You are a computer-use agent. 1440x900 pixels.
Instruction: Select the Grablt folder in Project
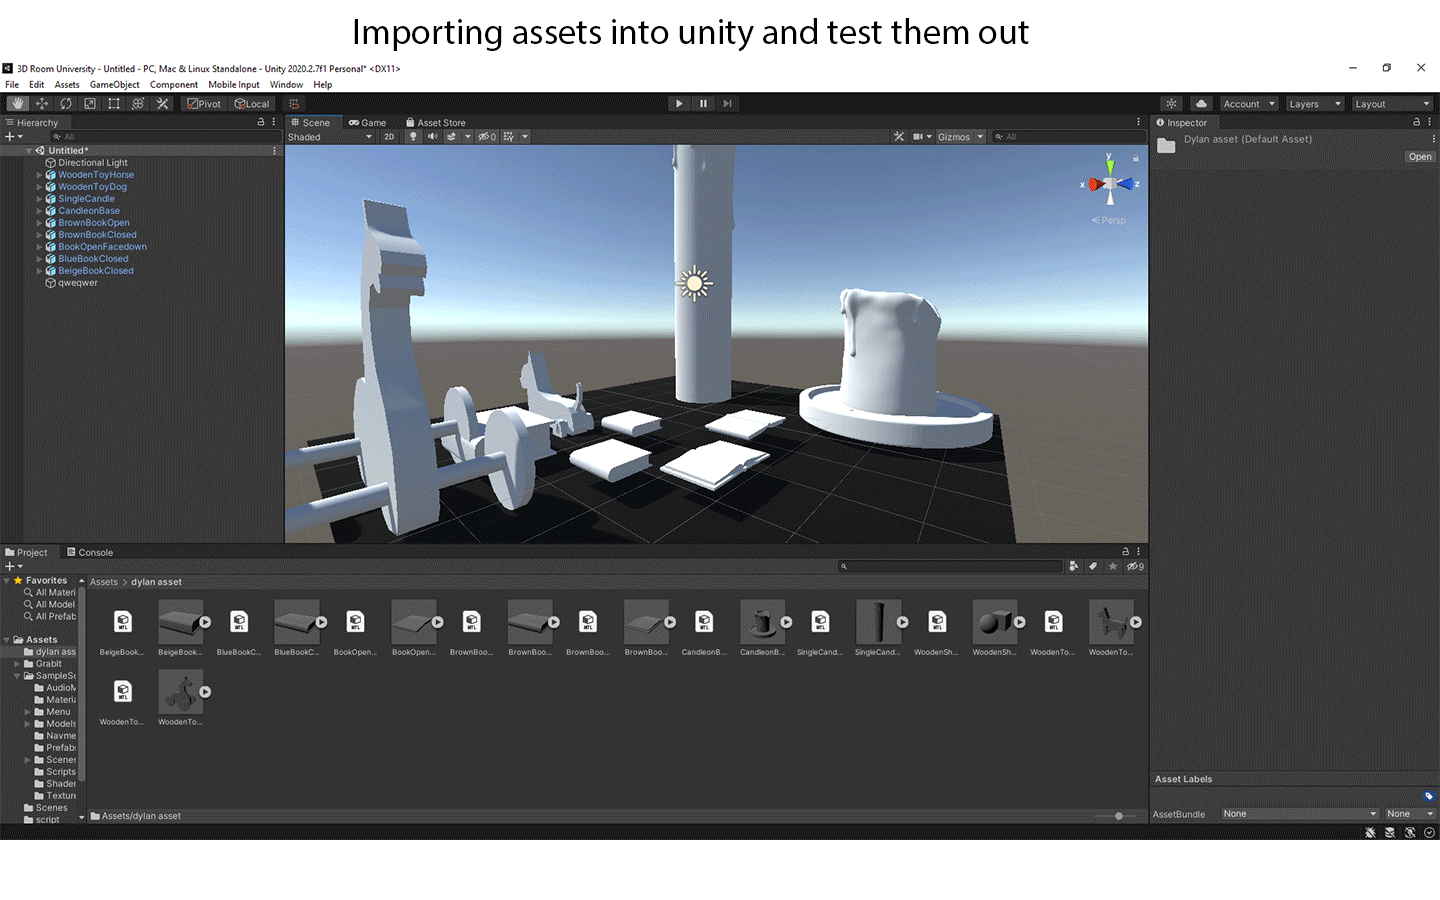click(x=49, y=664)
